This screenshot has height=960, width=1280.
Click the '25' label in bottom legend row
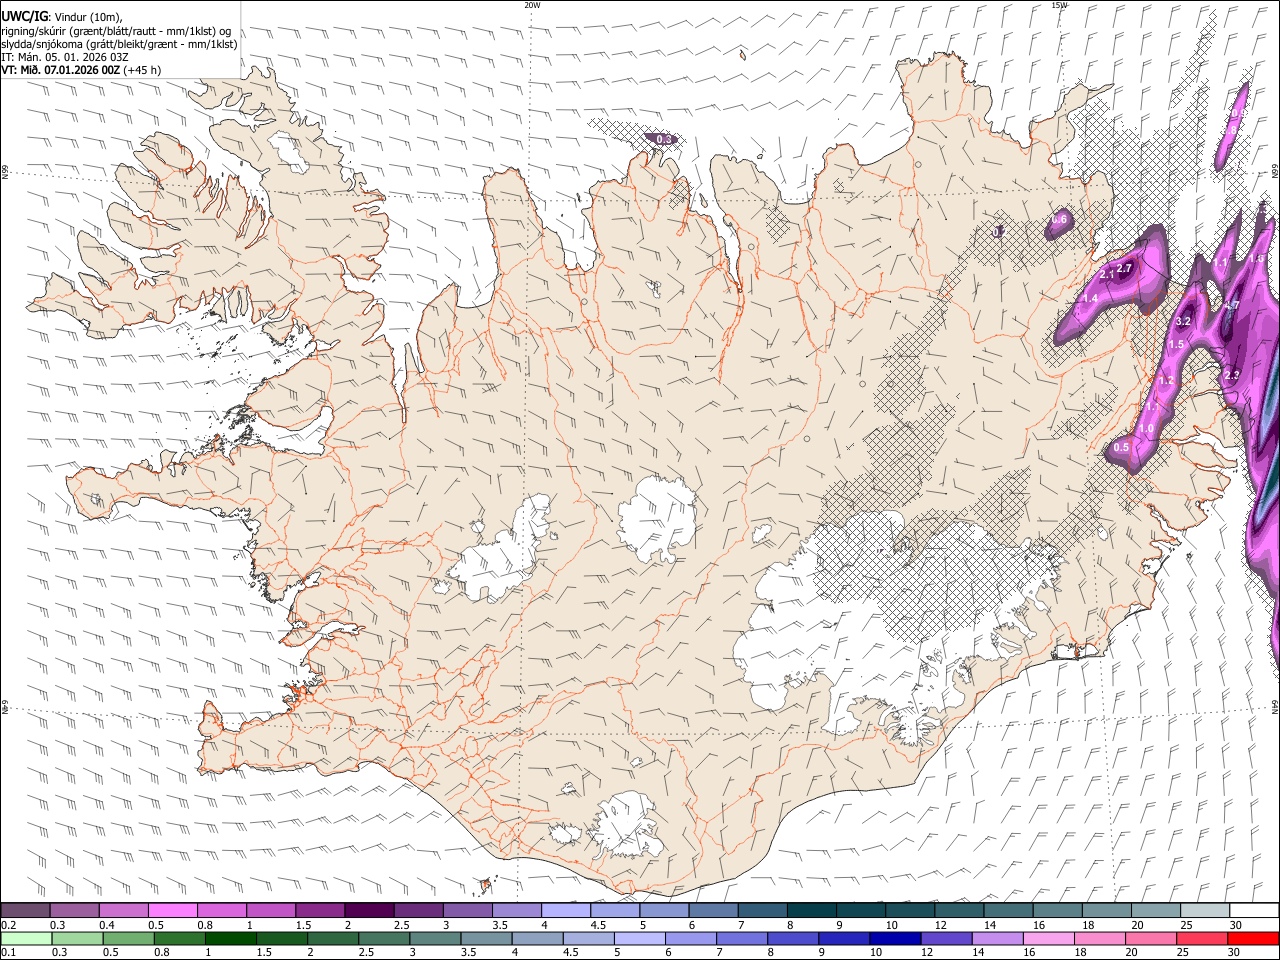(x=1183, y=953)
